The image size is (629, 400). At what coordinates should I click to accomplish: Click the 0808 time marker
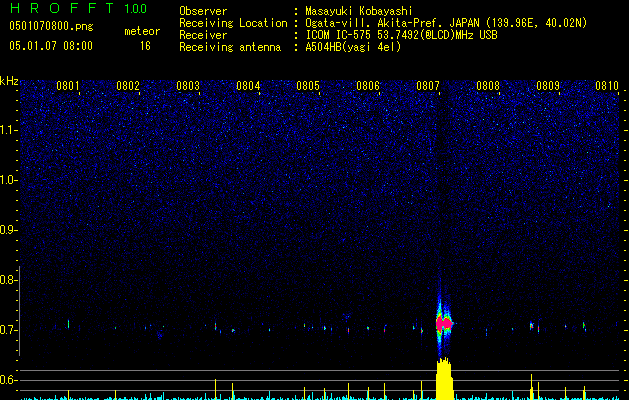click(488, 86)
